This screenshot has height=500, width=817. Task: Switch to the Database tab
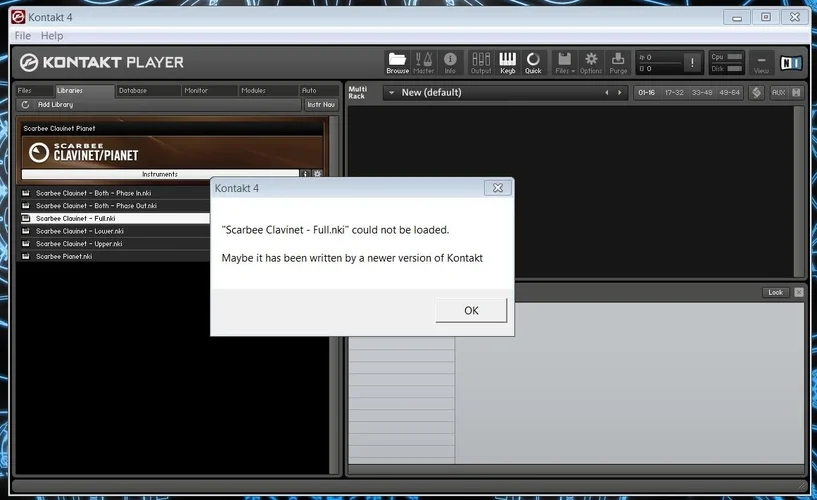point(148,91)
